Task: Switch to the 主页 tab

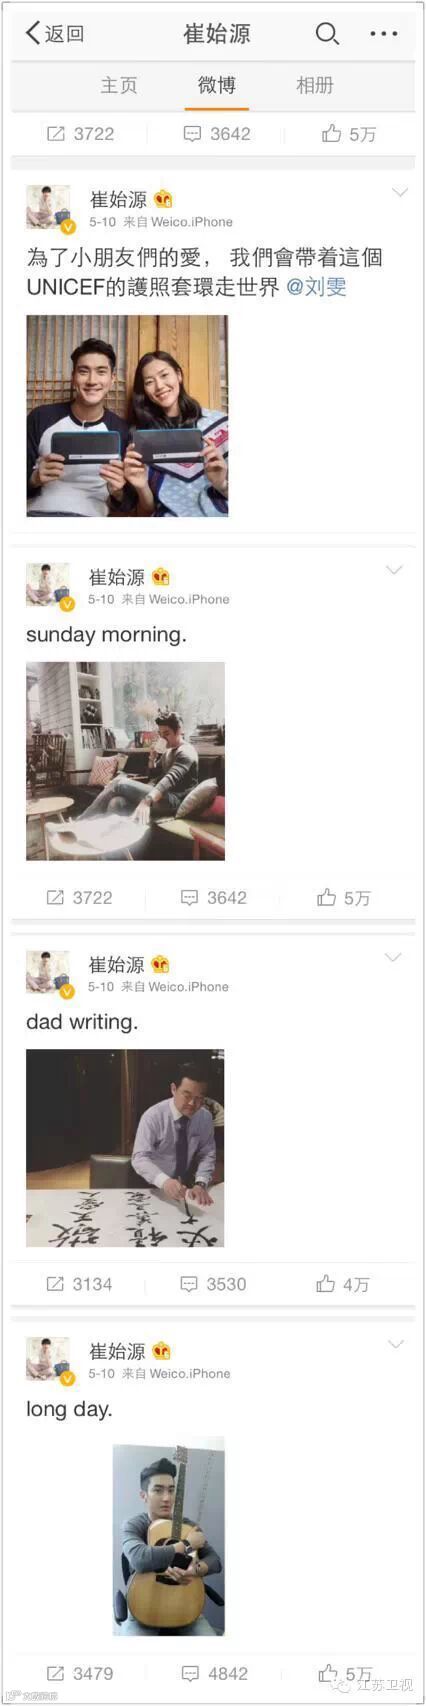Action: click(118, 86)
